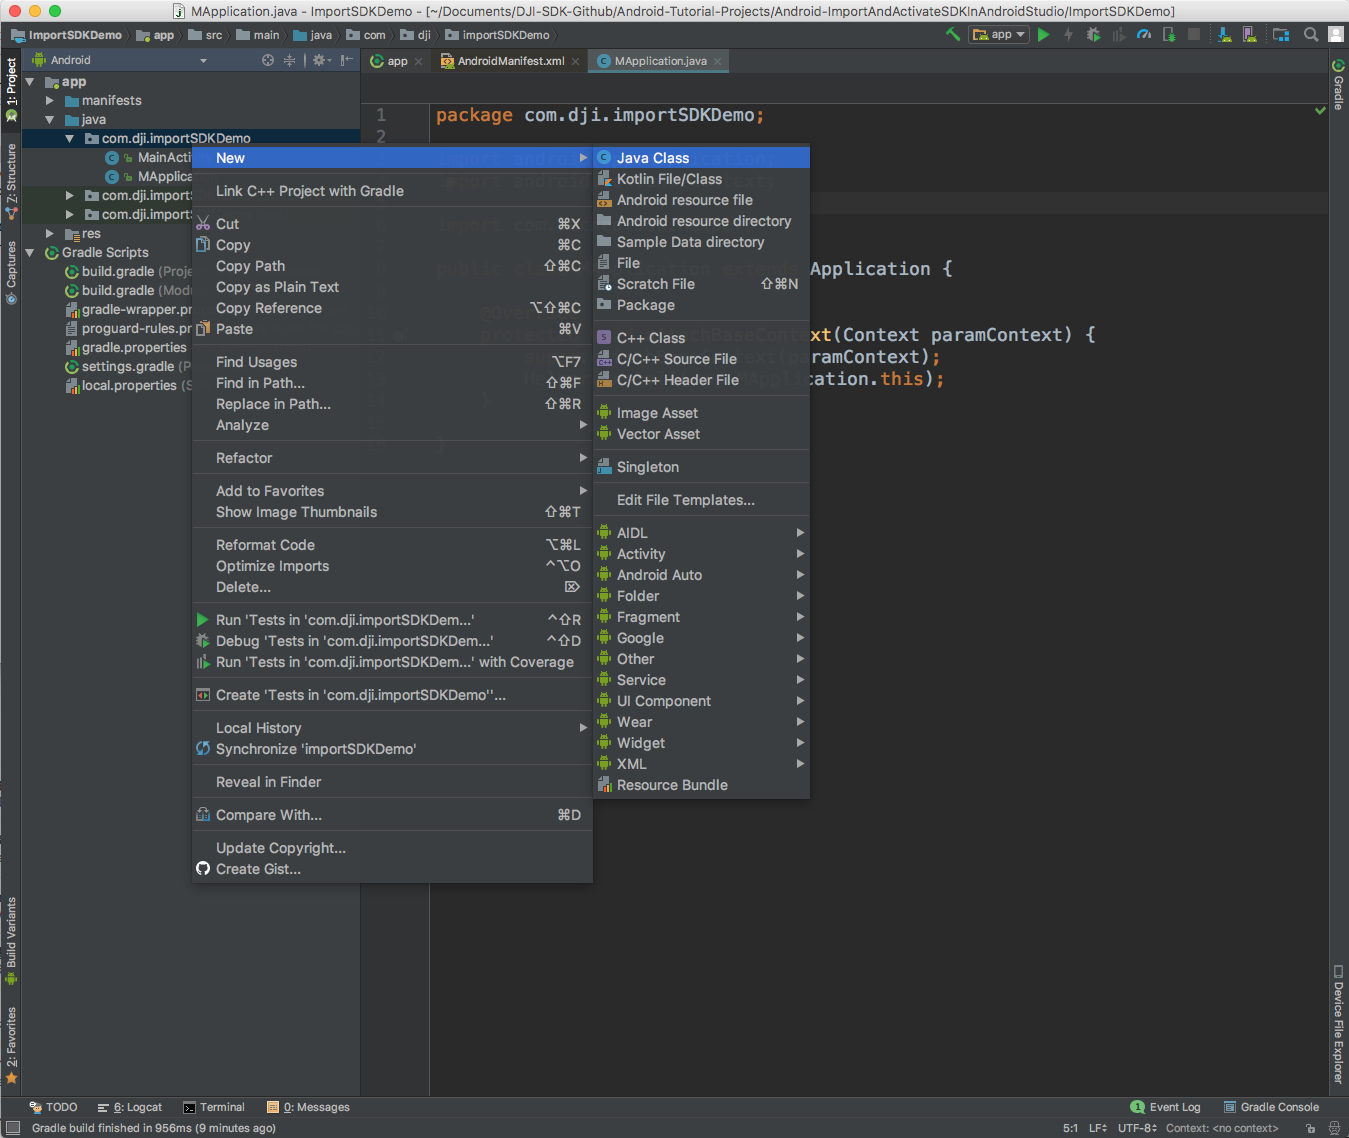The width and height of the screenshot is (1349, 1138).
Task: Click the LF line separator selector
Action: coord(1098,1128)
